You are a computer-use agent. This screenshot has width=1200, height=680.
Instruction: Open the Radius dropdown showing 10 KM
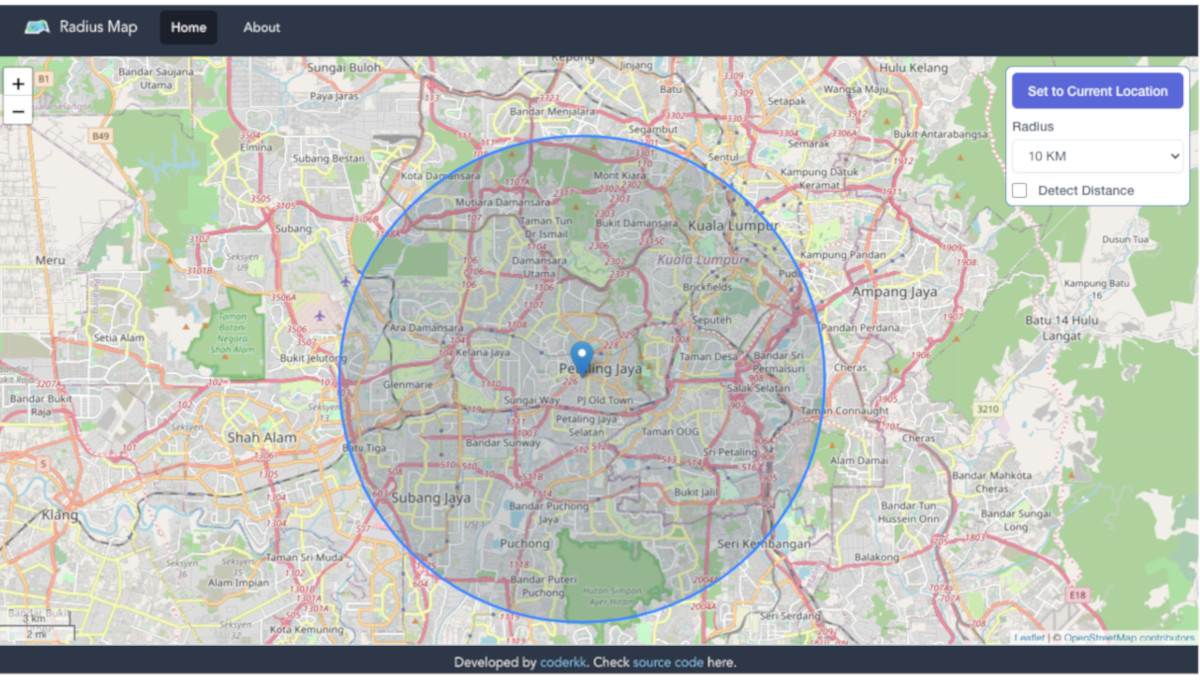pyautogui.click(x=1097, y=156)
